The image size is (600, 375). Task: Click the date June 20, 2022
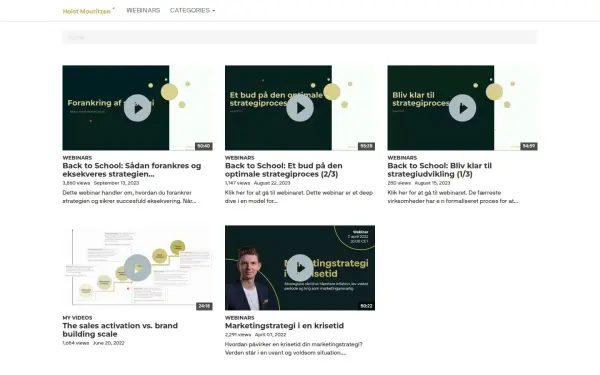(x=109, y=343)
